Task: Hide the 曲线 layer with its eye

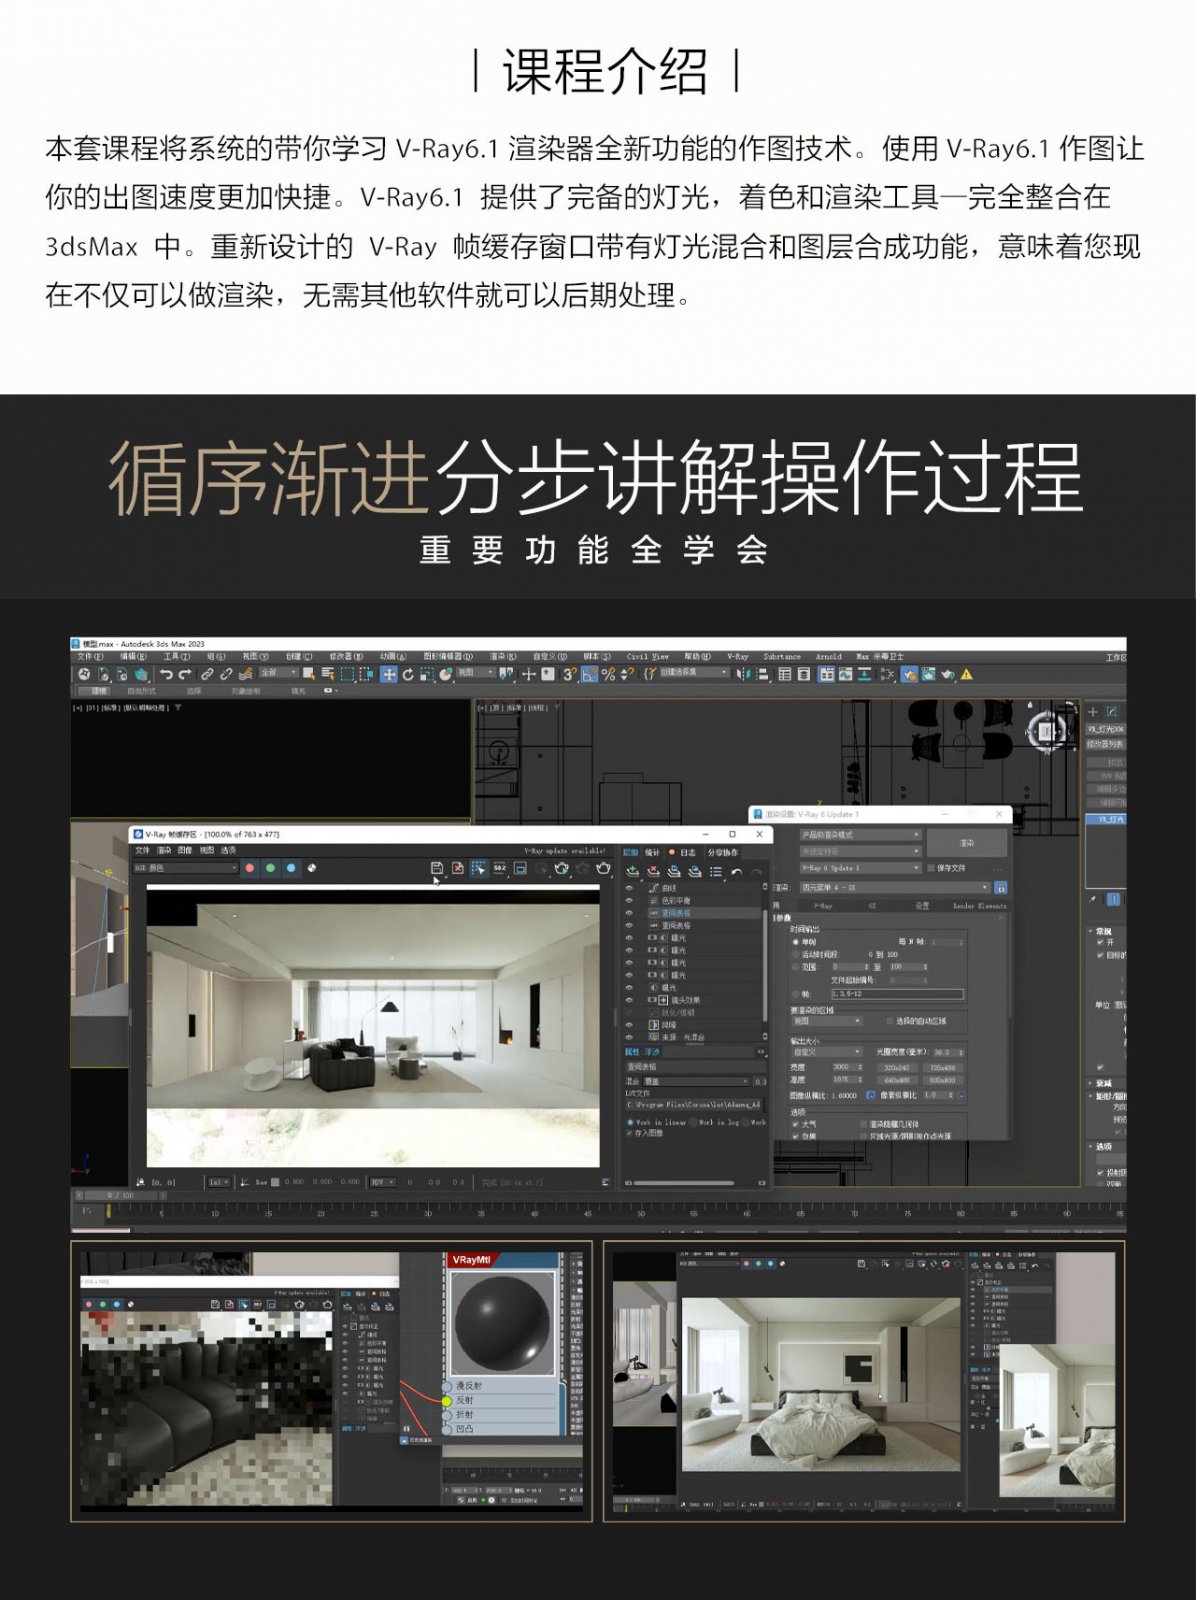Action: [629, 888]
